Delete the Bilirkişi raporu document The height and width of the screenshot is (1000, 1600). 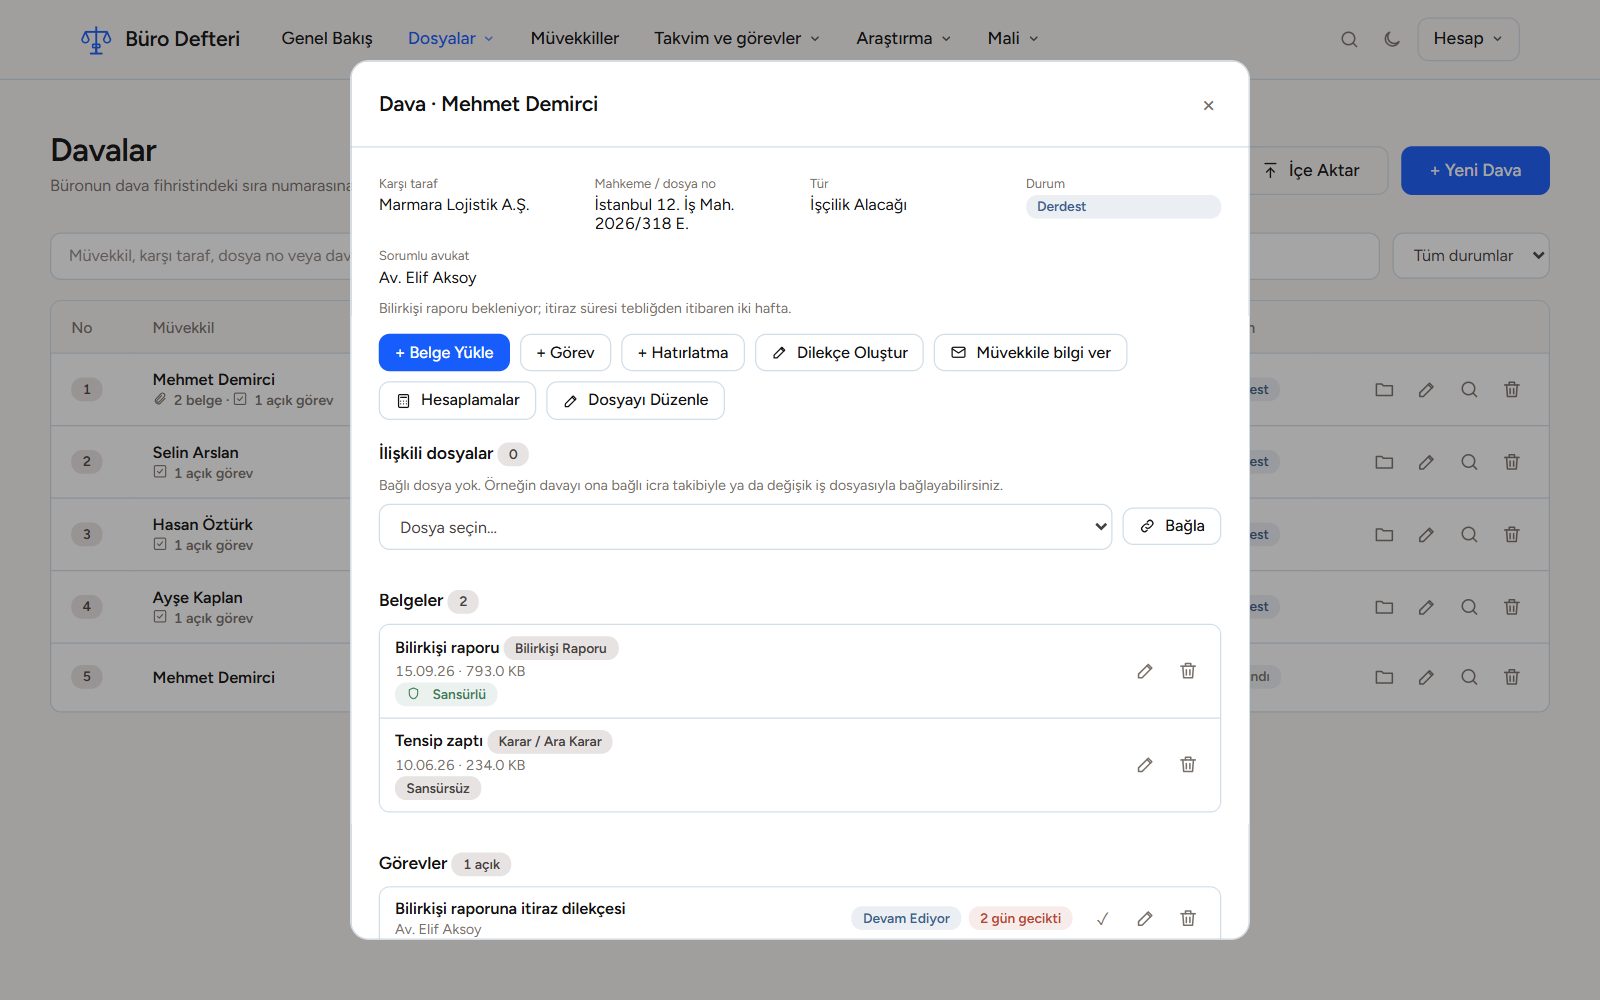[1188, 671]
